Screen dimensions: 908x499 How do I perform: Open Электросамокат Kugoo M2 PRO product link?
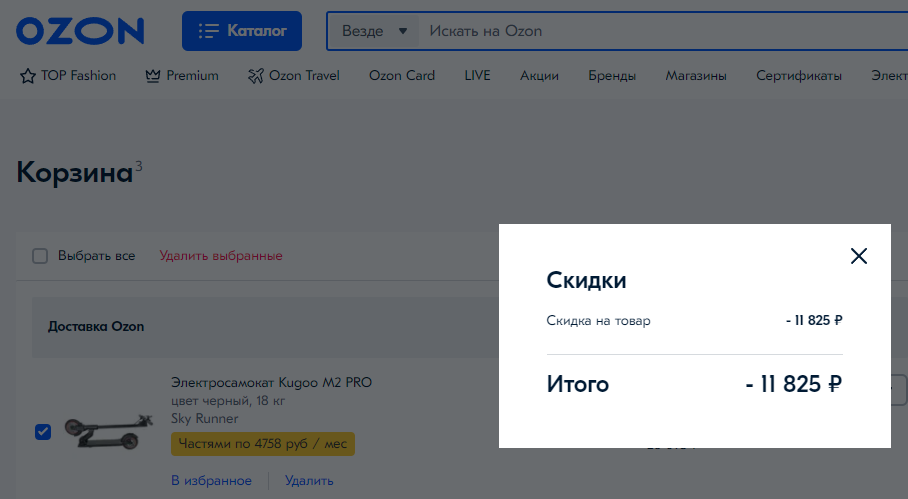point(271,383)
